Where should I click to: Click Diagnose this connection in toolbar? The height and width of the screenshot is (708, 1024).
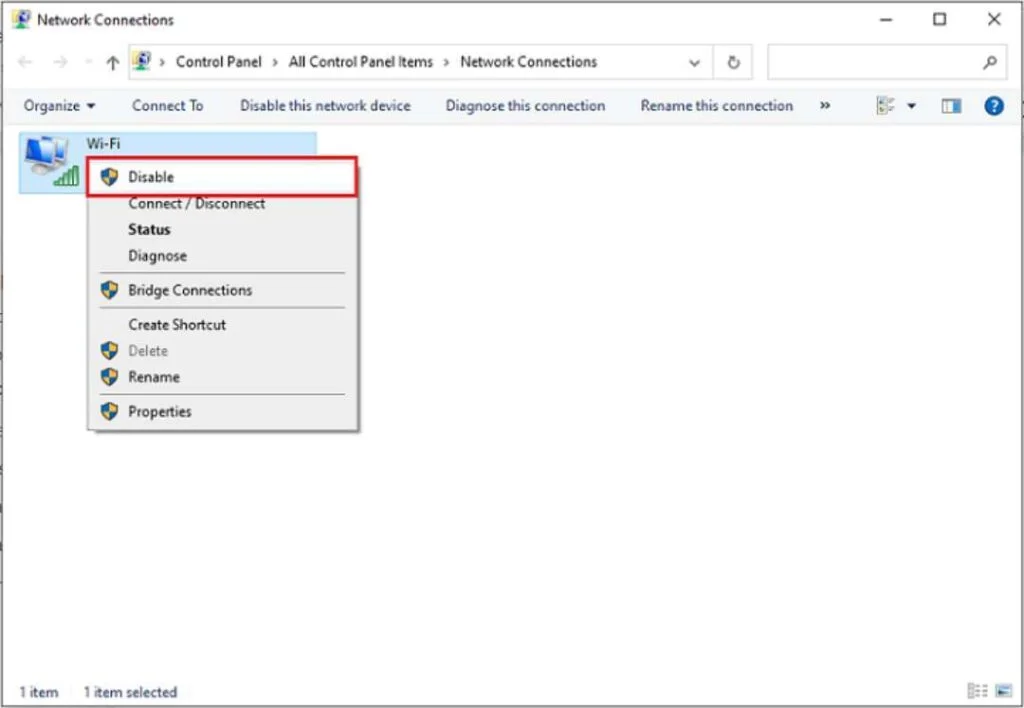[525, 106]
